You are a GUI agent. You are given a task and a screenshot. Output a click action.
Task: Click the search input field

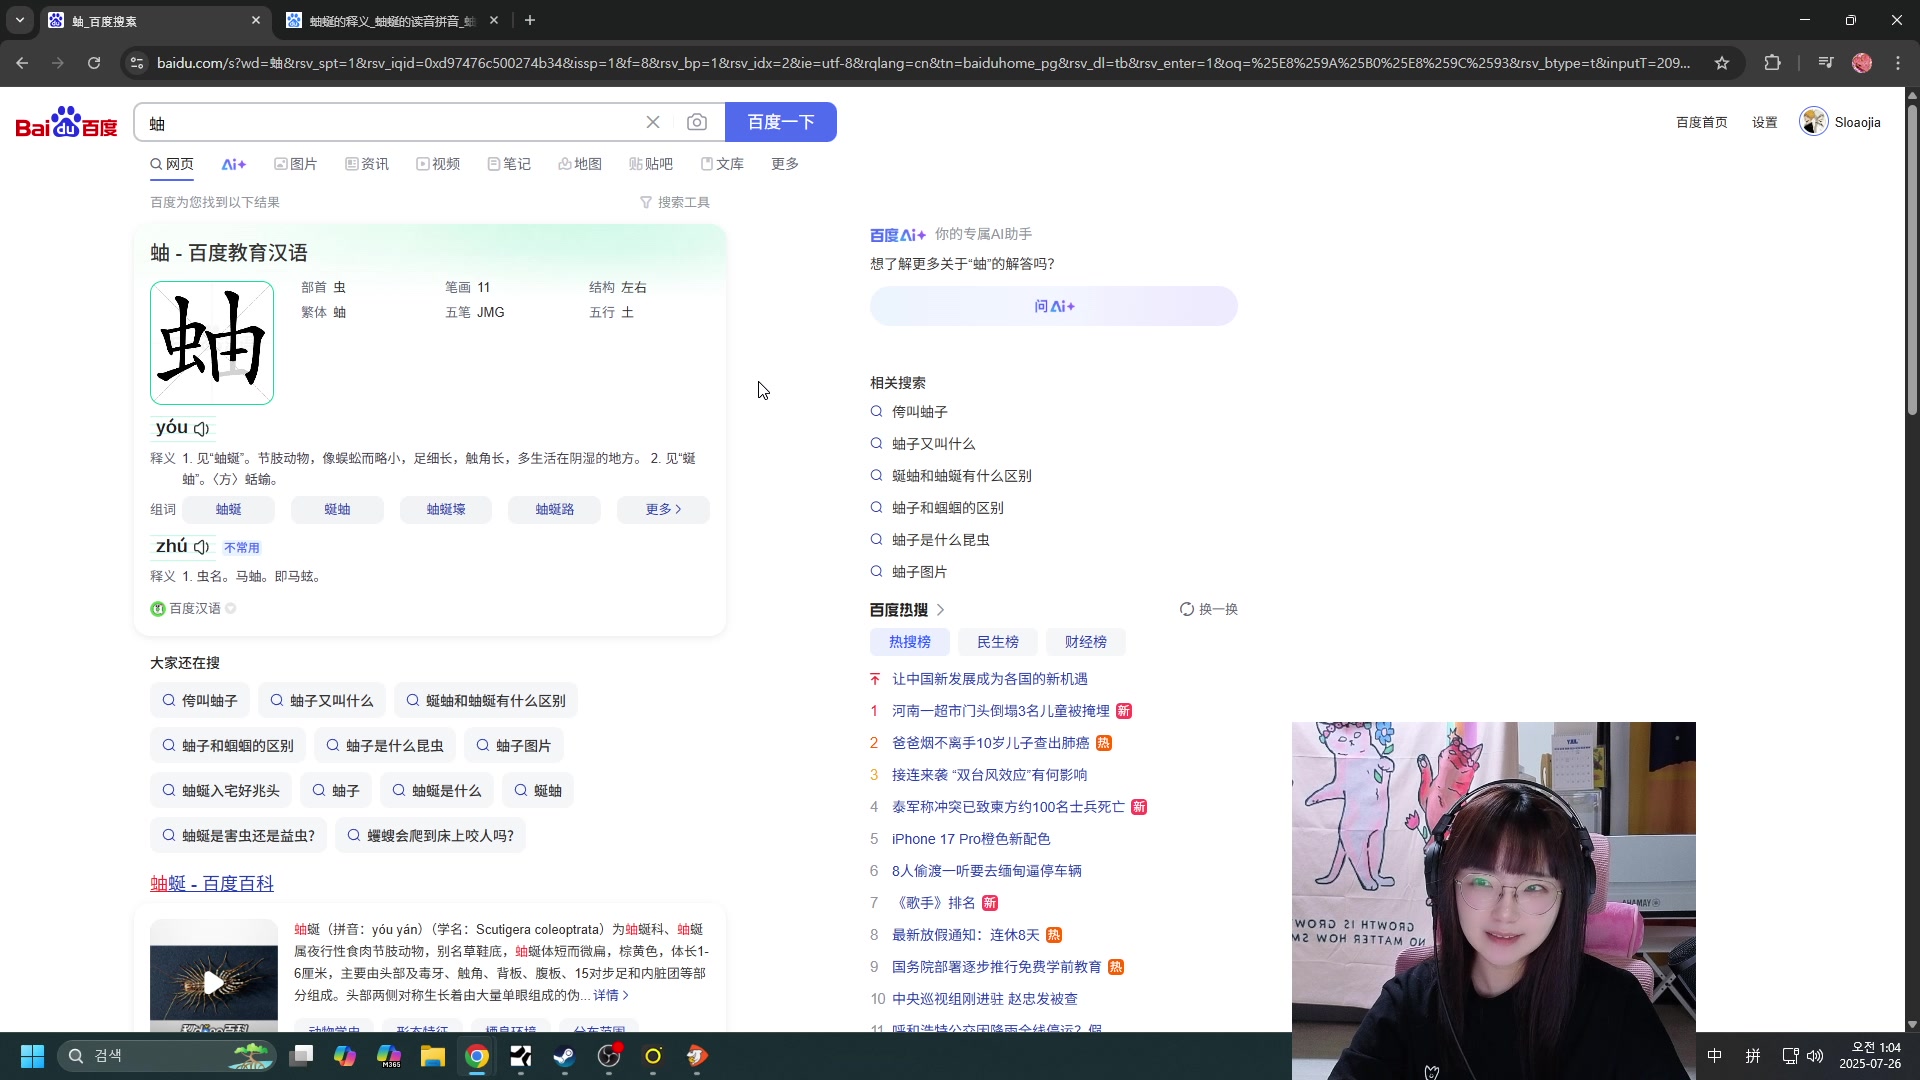390,122
